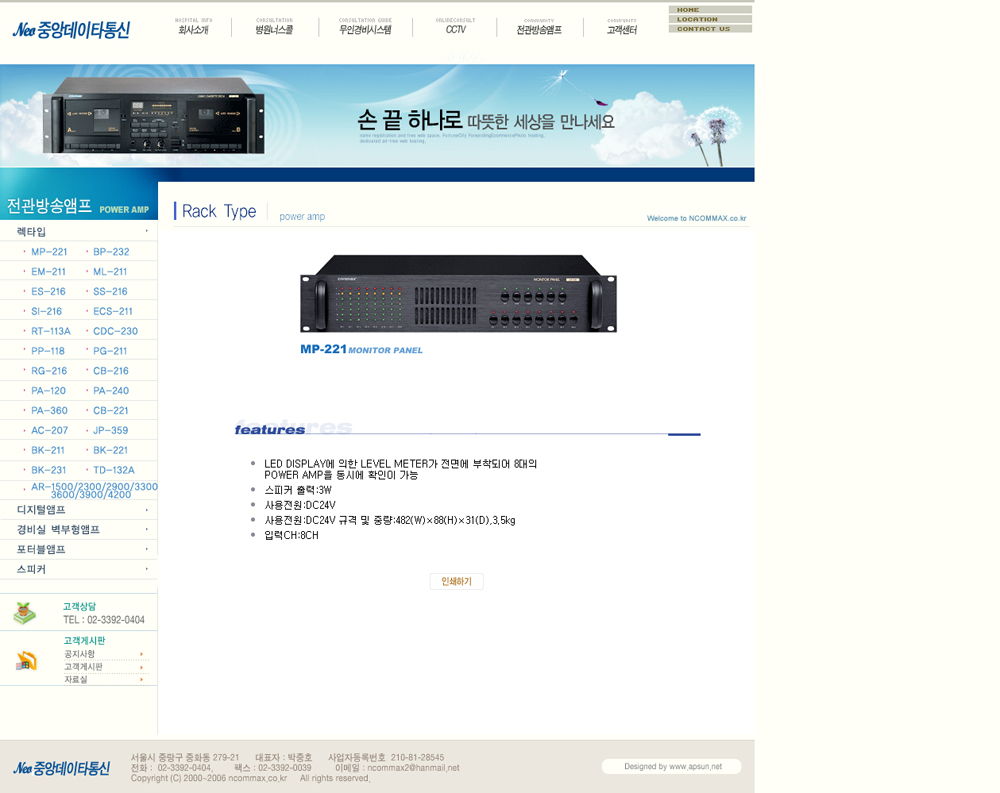Screen dimensions: 1000x793
Task: Expand the 디지털앰프 category in sidebar
Action: (x=41, y=510)
